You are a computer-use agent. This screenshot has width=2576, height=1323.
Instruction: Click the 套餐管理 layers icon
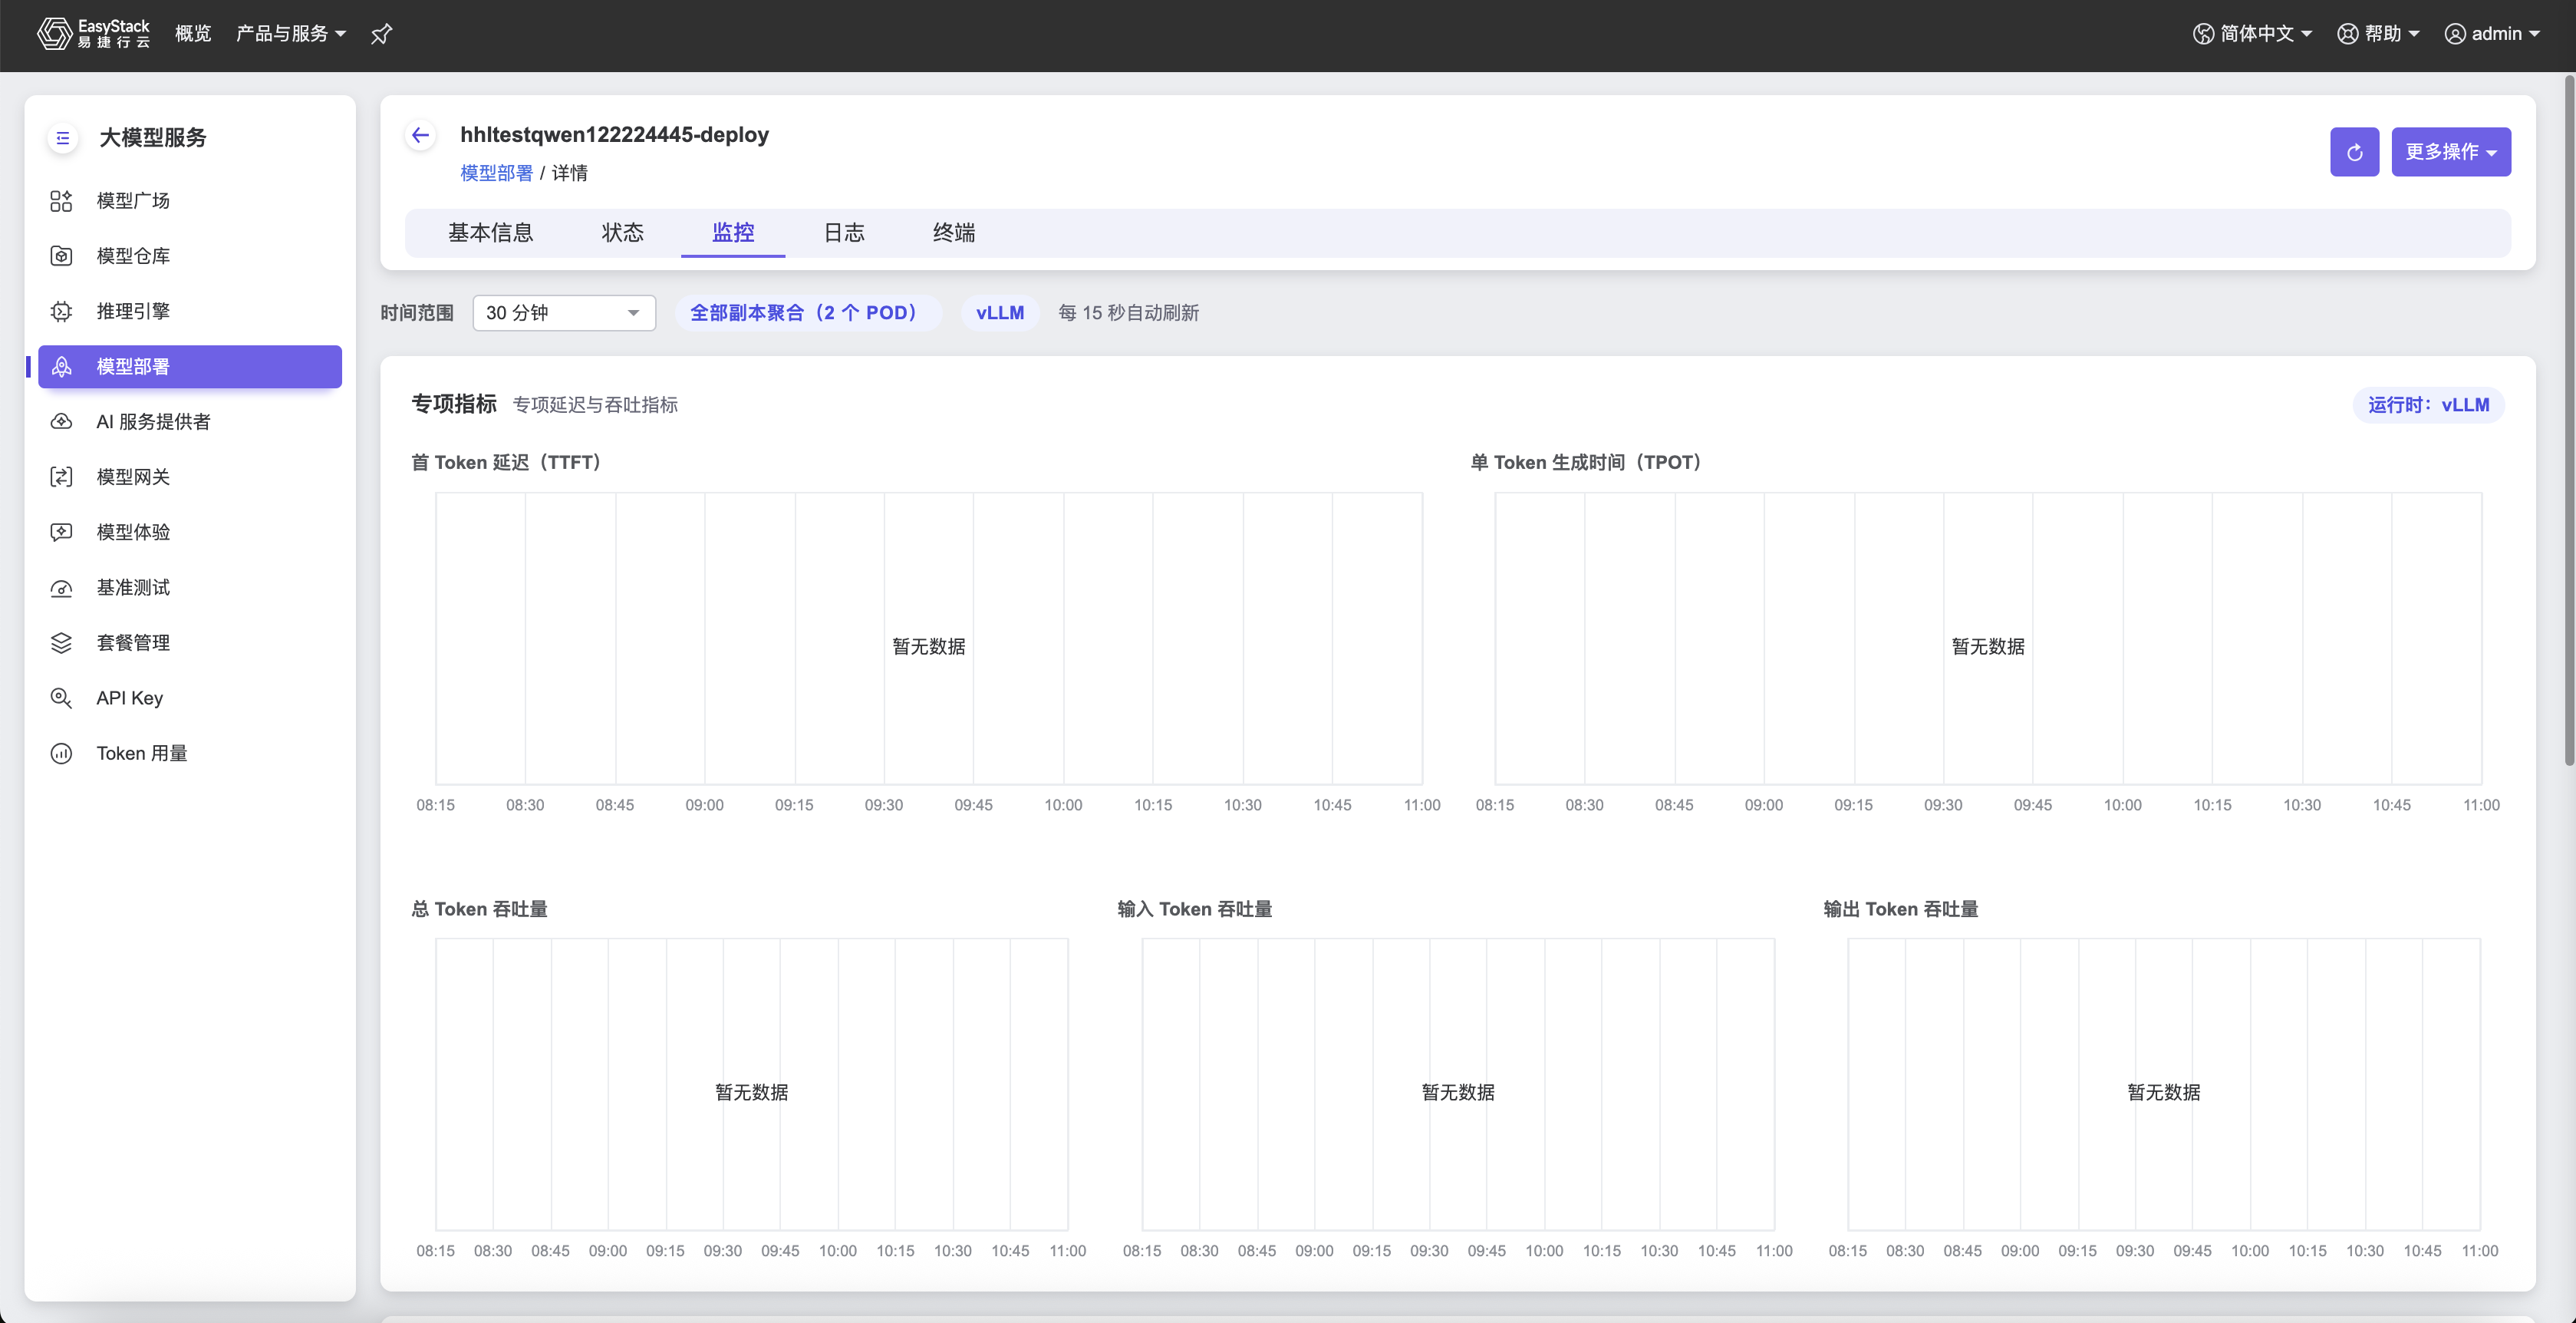(x=61, y=643)
